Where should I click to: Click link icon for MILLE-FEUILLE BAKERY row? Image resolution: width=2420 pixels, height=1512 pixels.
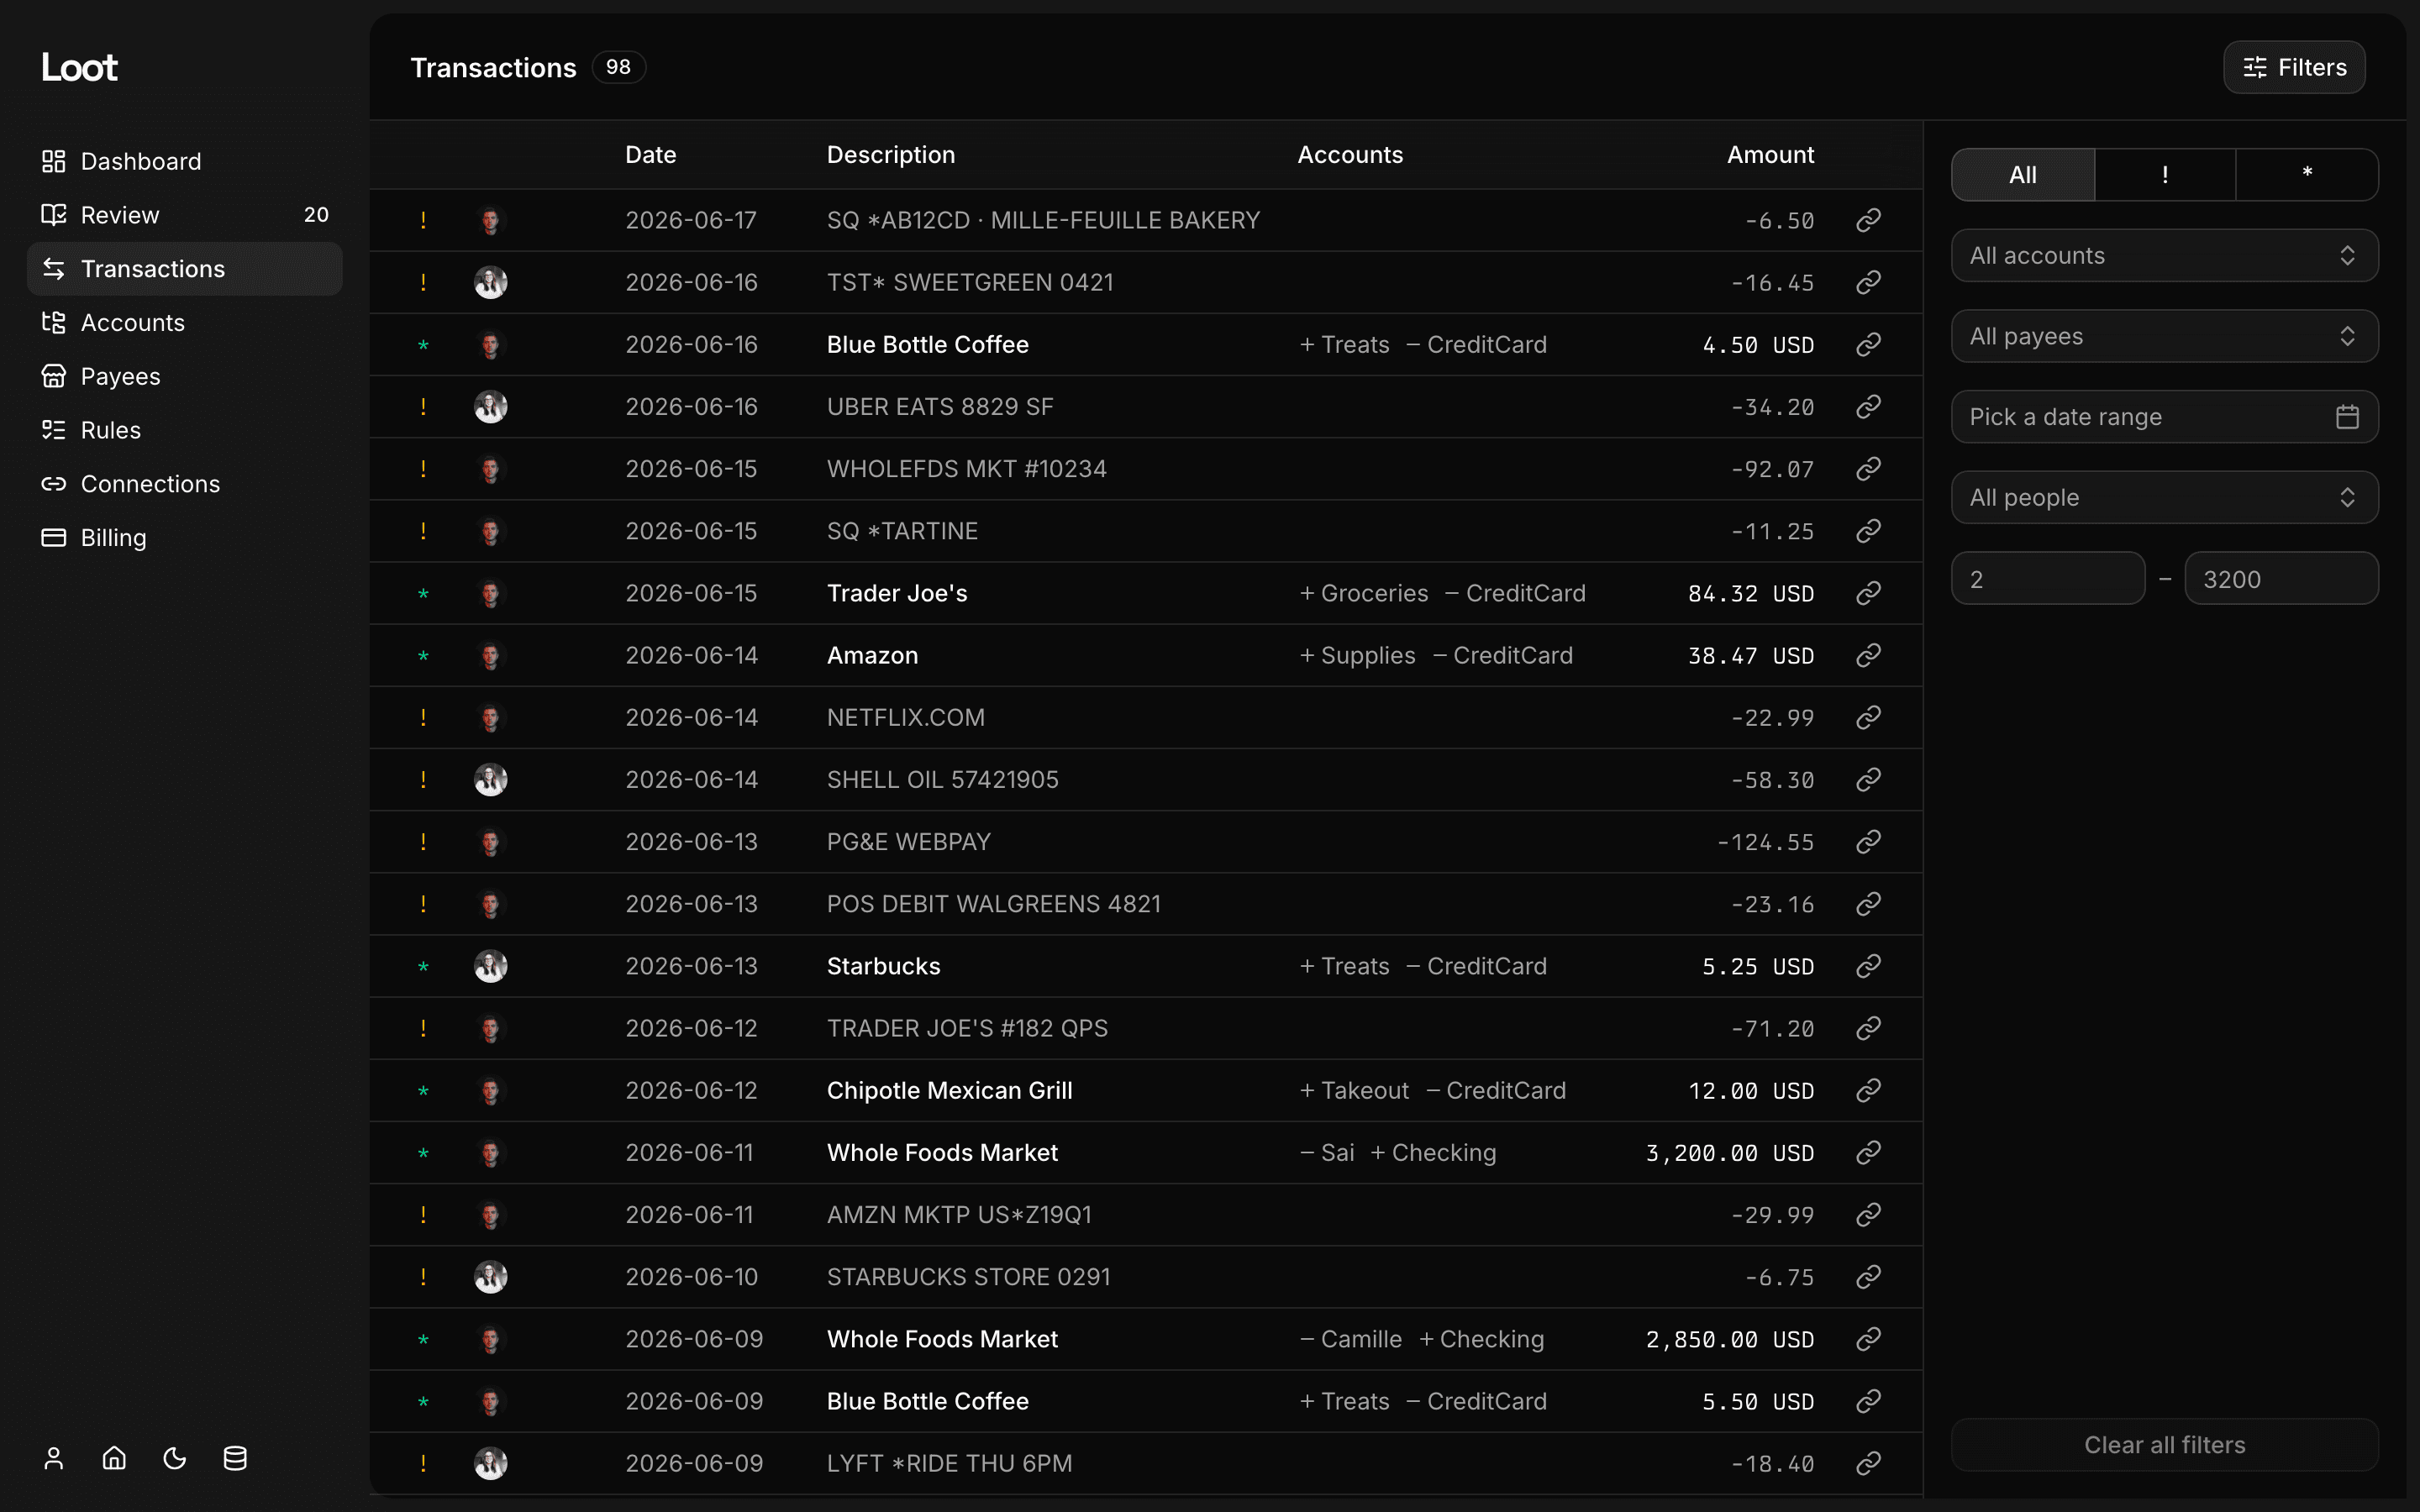1869,220
